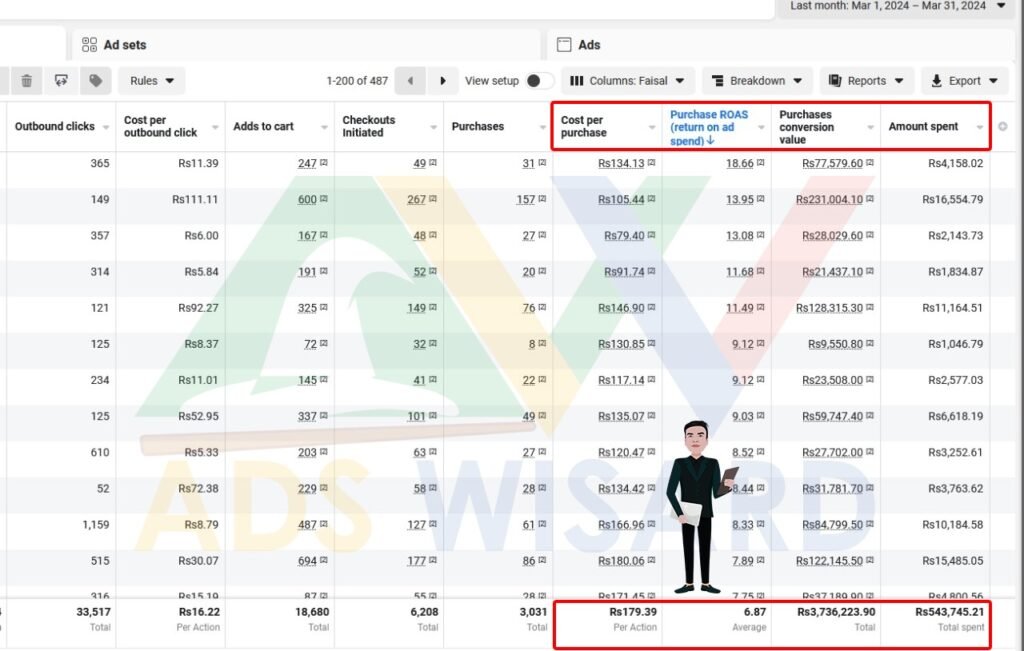Go to the next results page
The width and height of the screenshot is (1024, 651).
442,80
